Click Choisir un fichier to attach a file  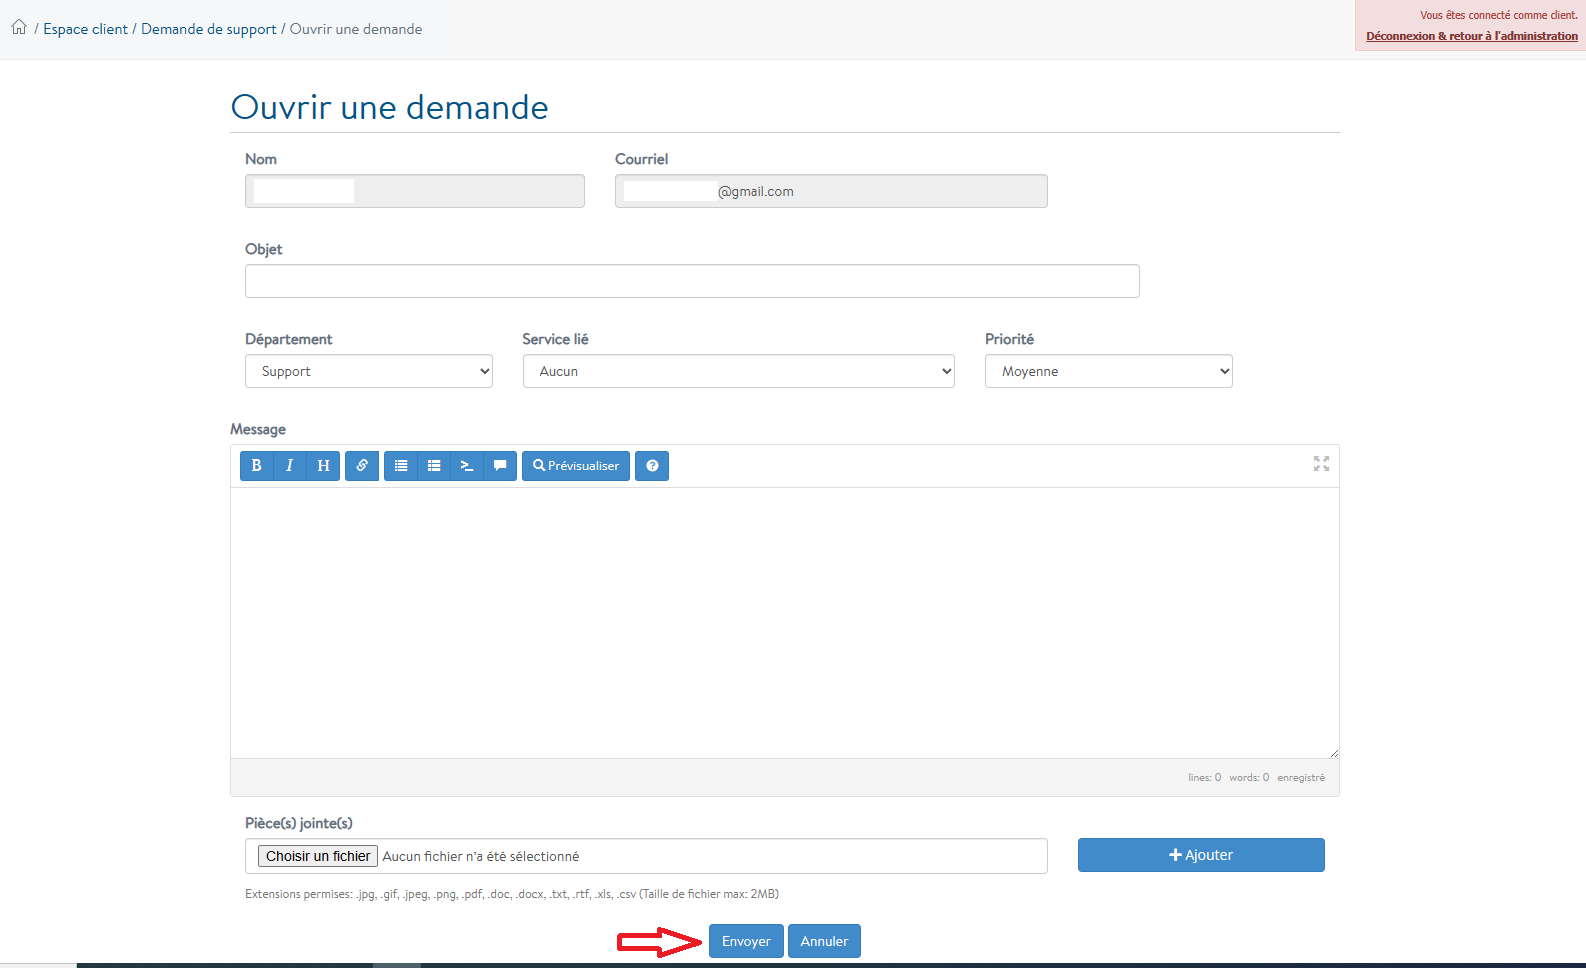pyautogui.click(x=318, y=856)
